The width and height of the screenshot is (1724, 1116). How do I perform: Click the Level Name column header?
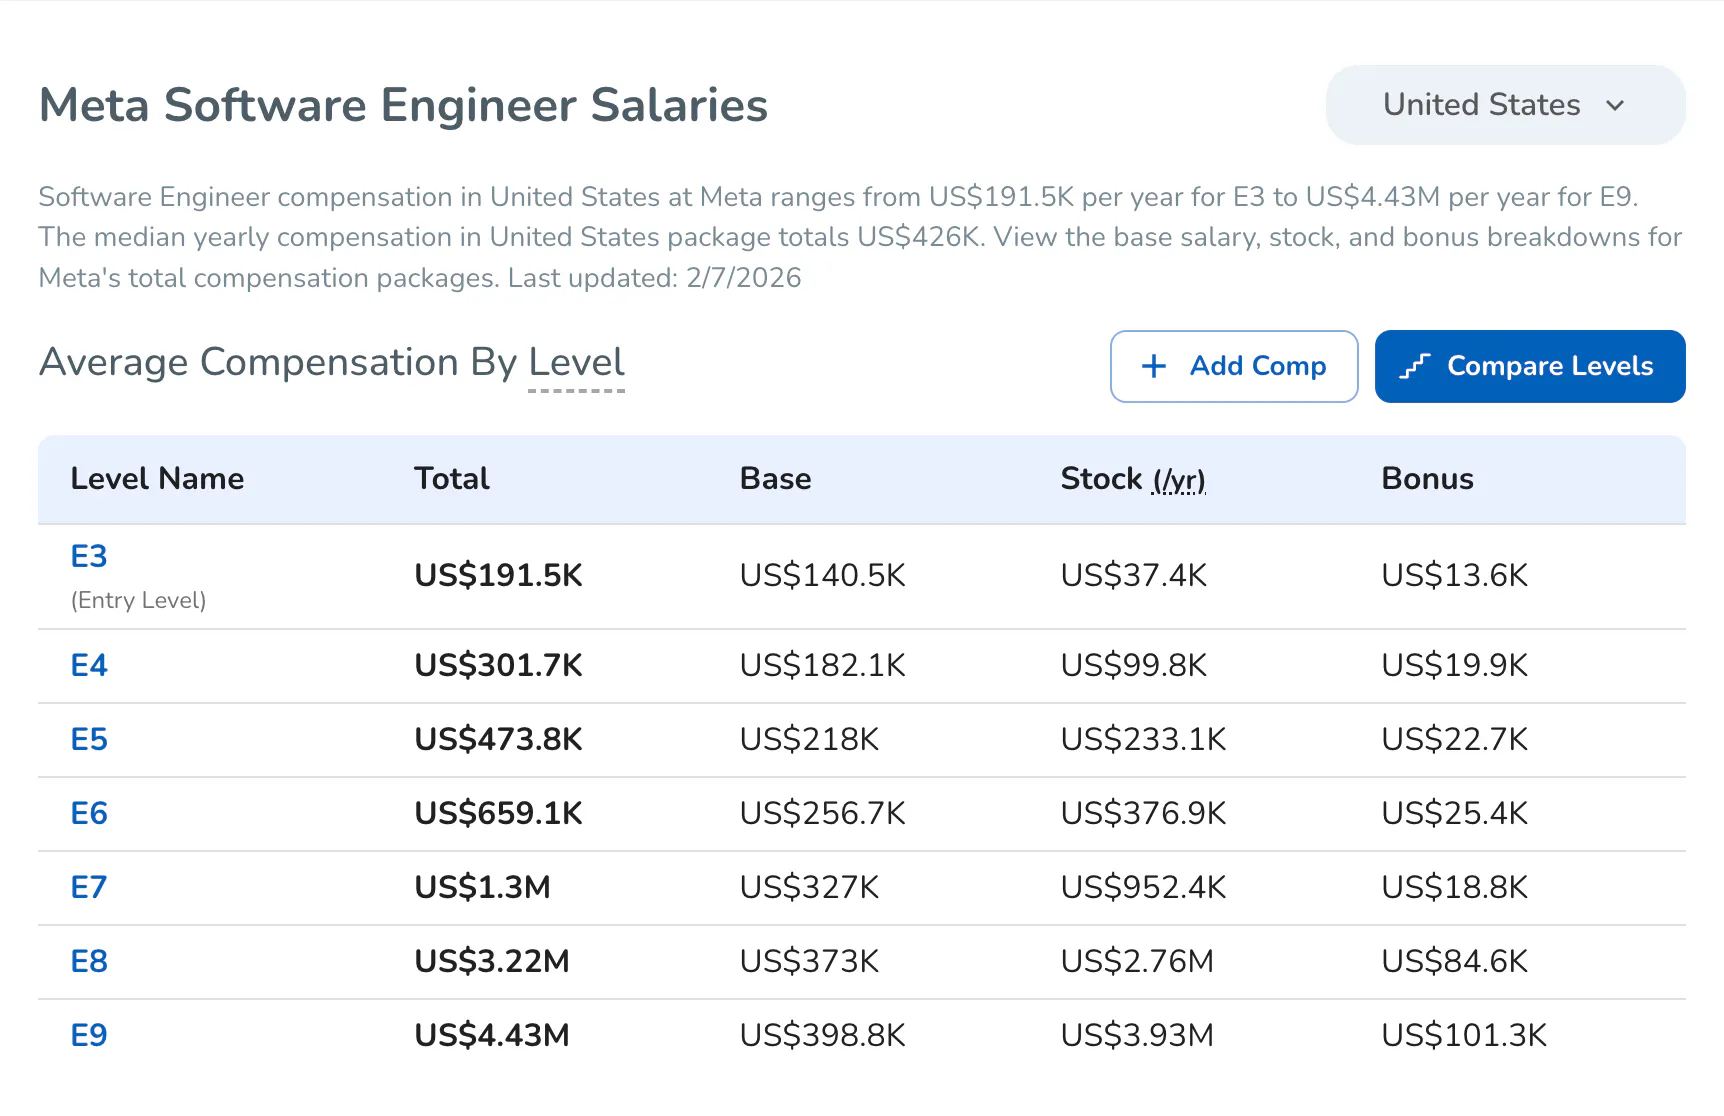pos(157,479)
